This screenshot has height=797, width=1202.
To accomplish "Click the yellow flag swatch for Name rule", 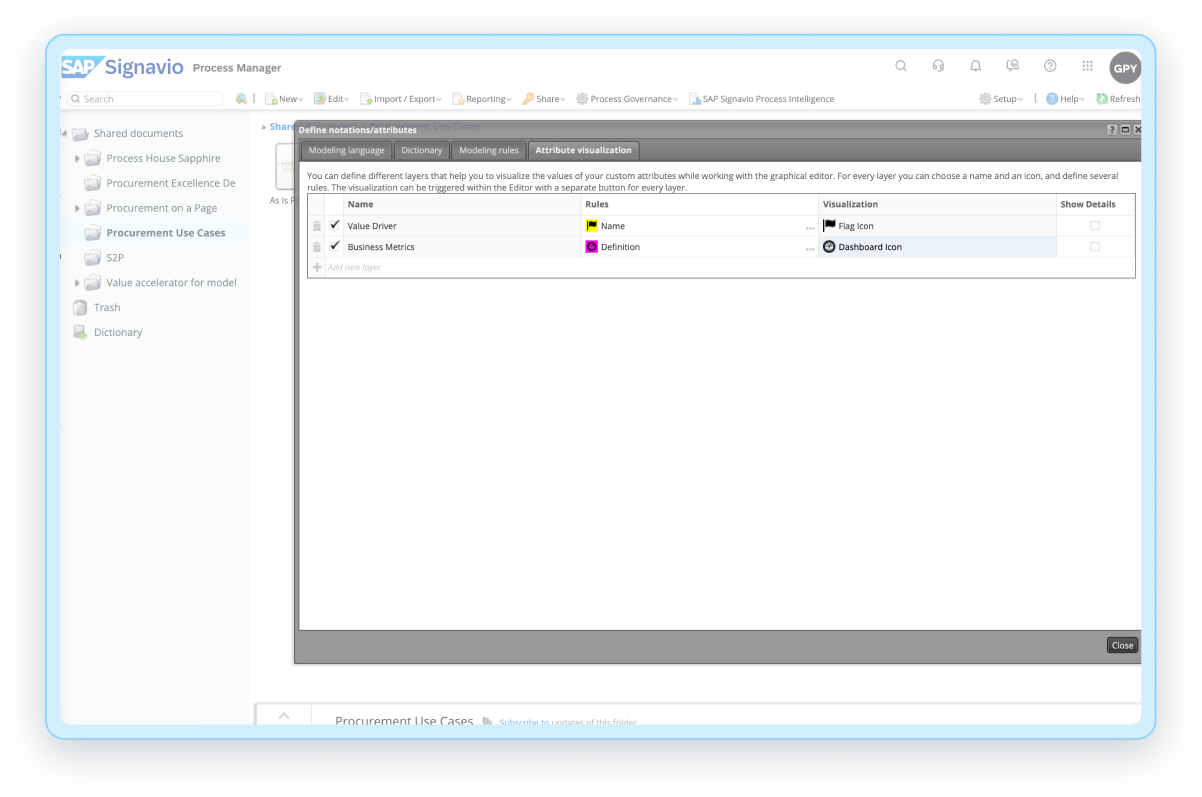I will (x=591, y=226).
